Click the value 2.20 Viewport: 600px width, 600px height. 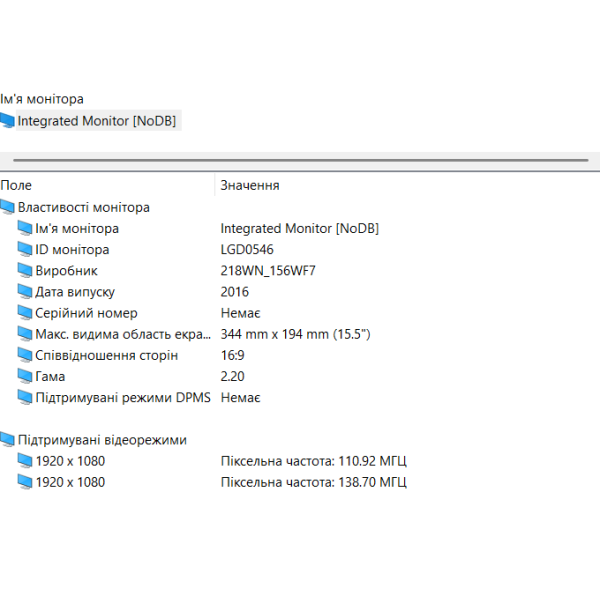coord(232,376)
